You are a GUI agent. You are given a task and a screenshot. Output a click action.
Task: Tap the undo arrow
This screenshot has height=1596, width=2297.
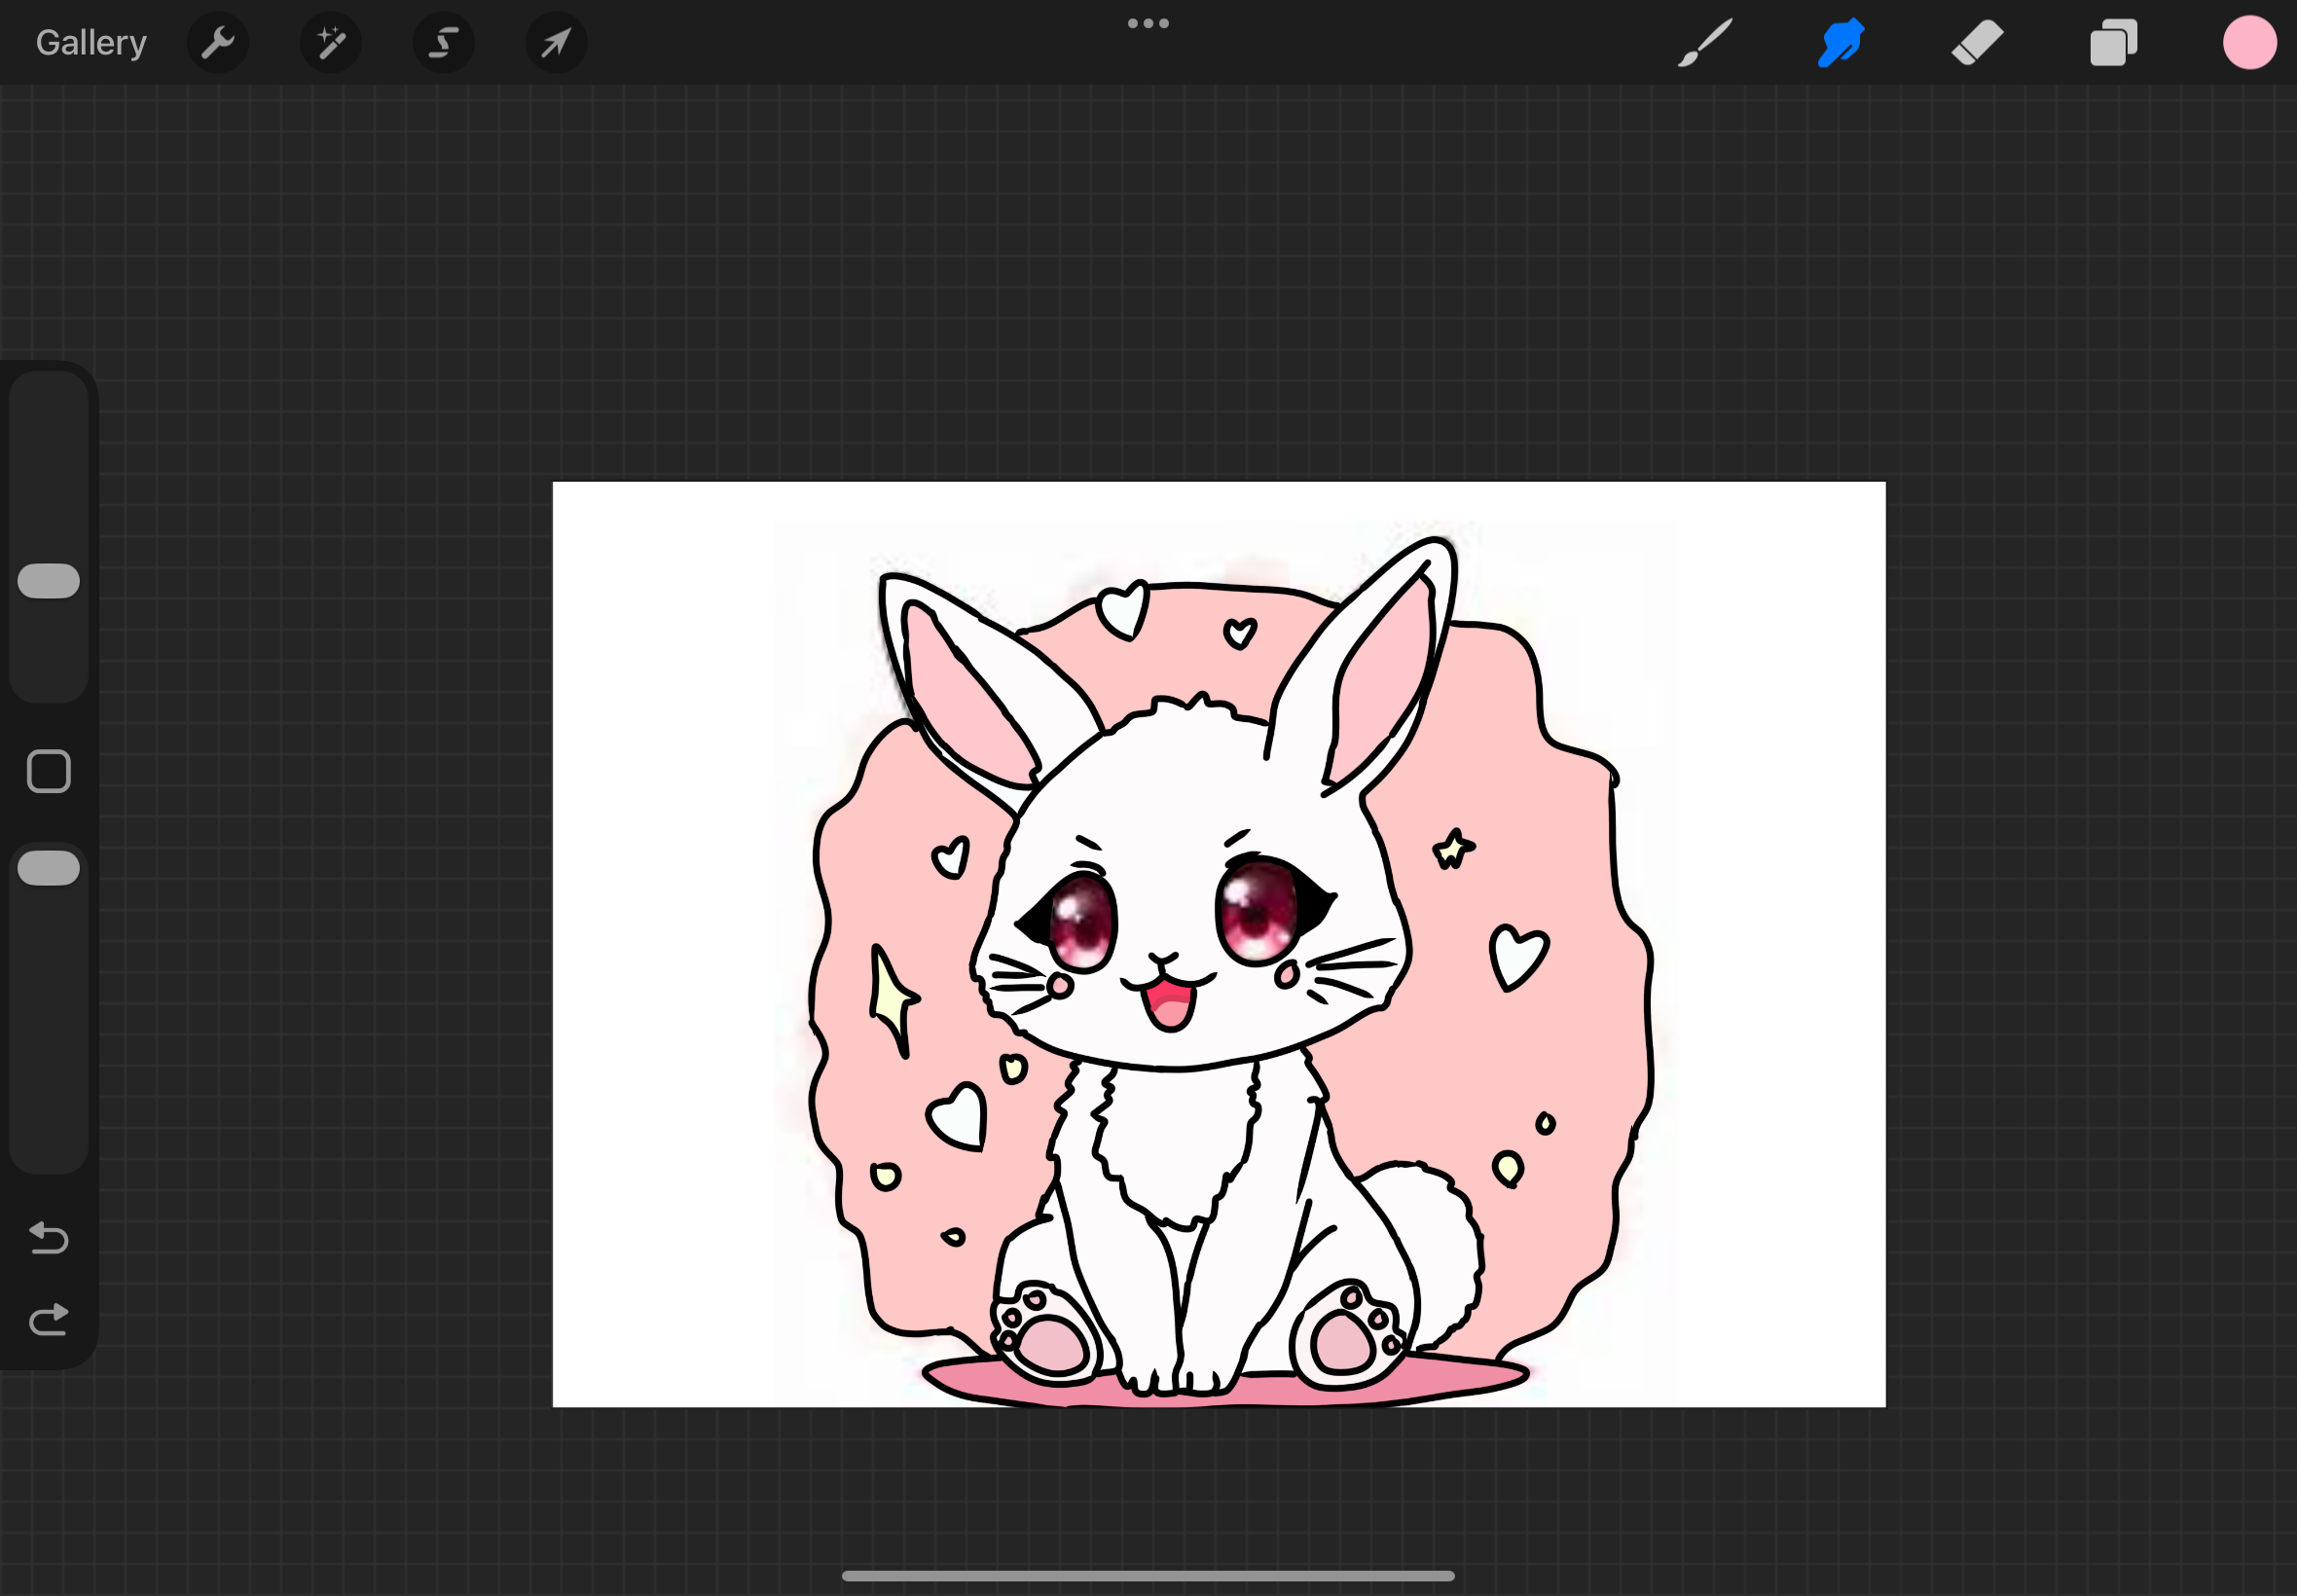[48, 1238]
